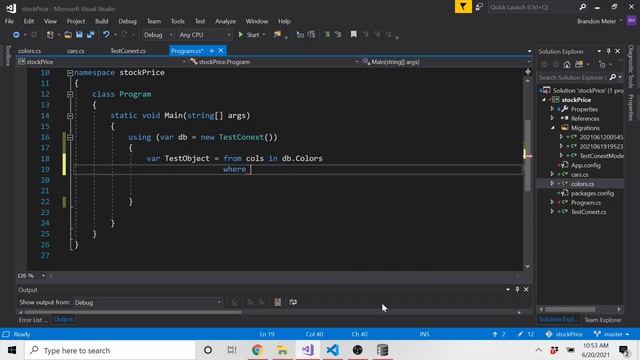This screenshot has height=360, width=640.
Task: Click the Type here to search taskbar box
Action: pyautogui.click(x=110, y=350)
